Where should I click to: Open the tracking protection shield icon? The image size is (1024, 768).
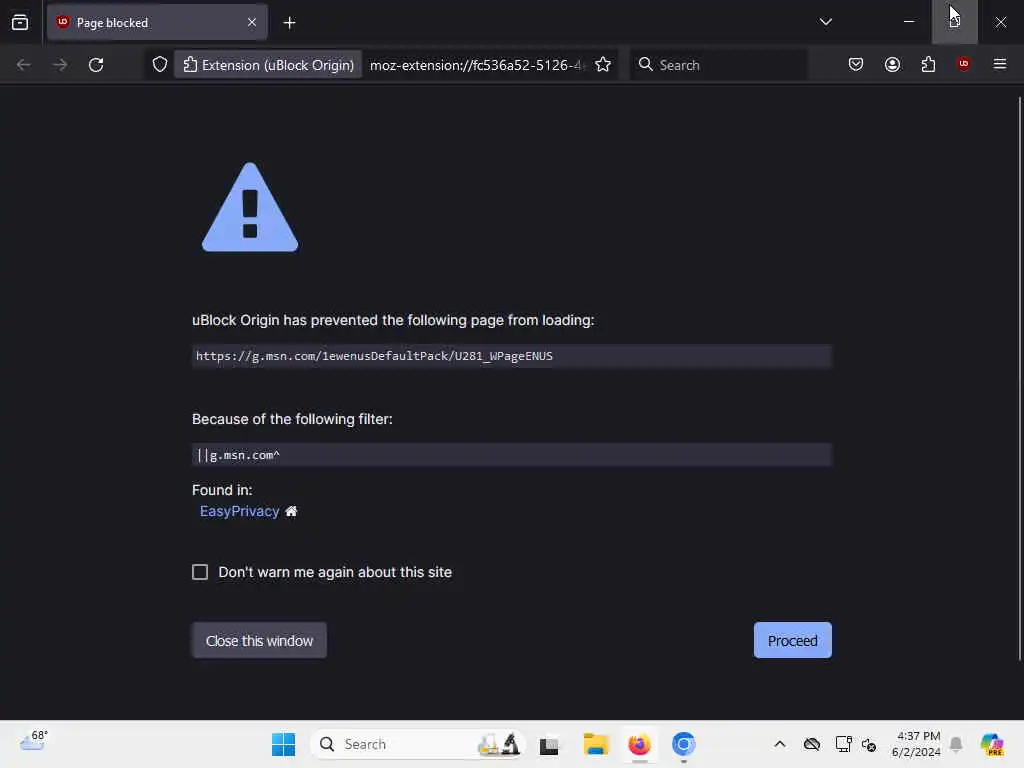pos(160,65)
